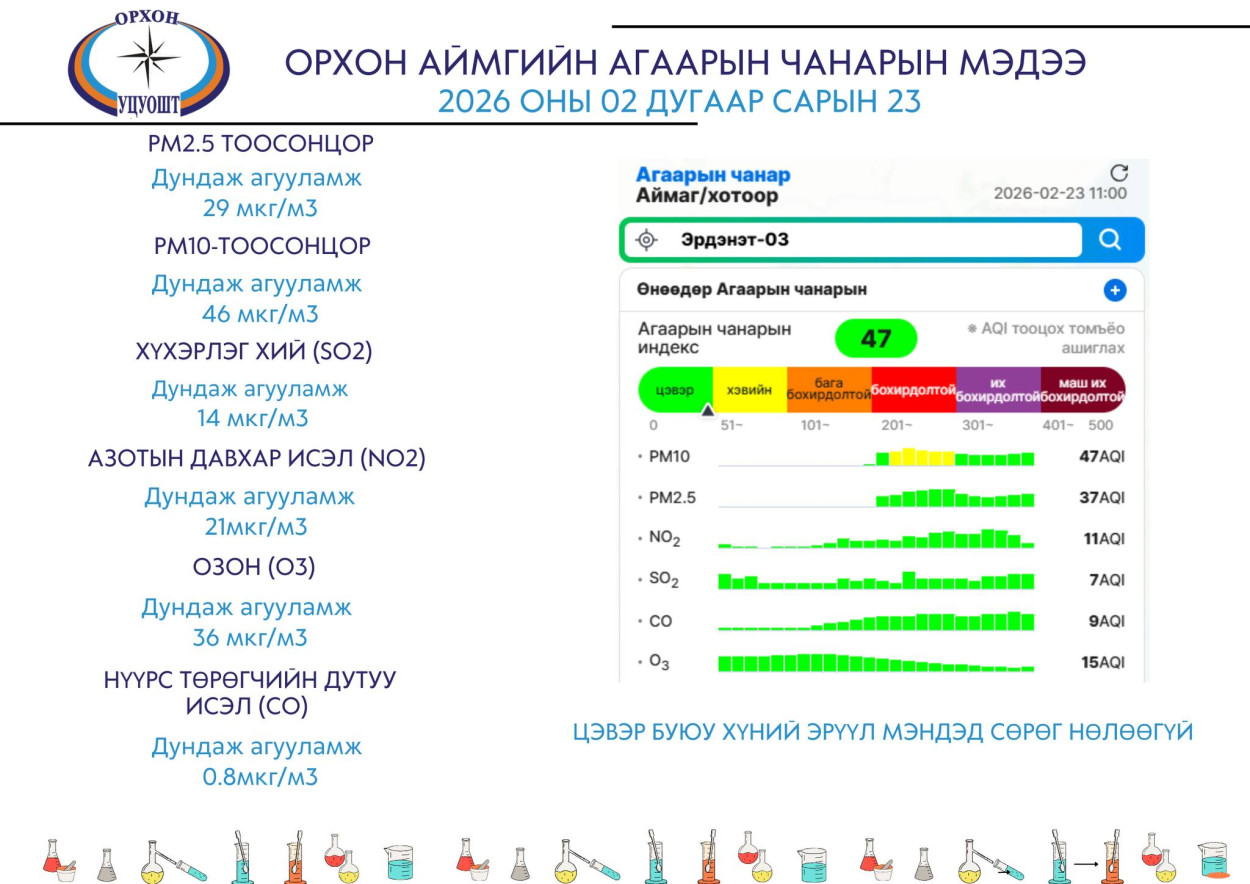Click the location target icon

click(646, 240)
